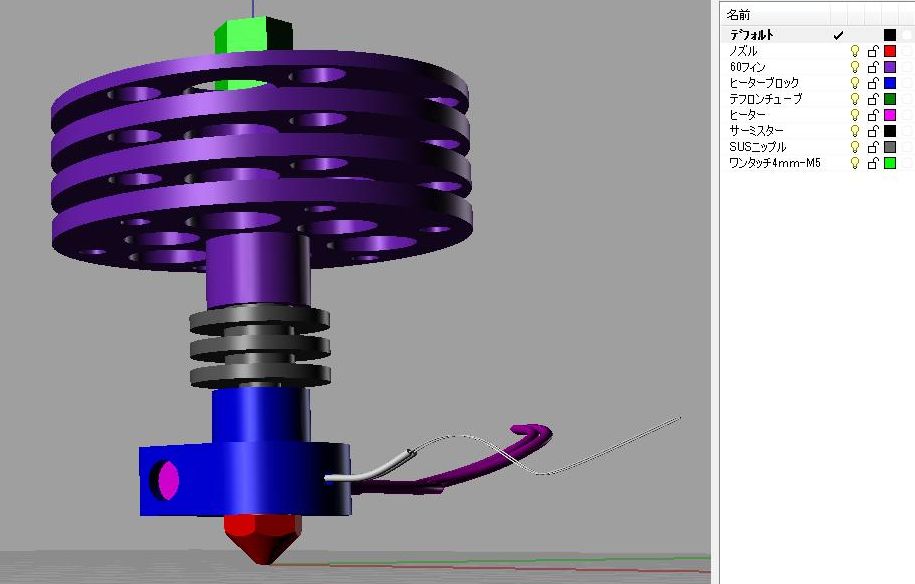Select the ヒーター layer name
Viewport: 915px width, 584px height.
point(747,115)
